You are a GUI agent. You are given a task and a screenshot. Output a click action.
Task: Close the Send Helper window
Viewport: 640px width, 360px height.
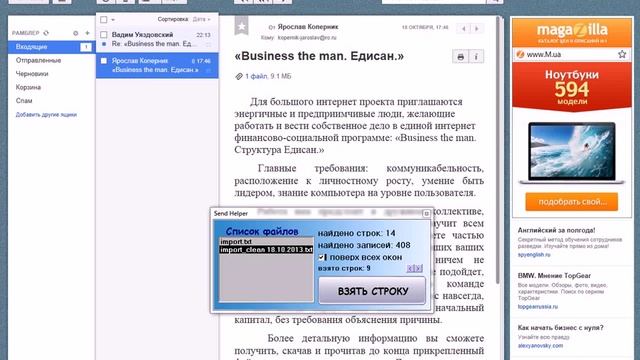(x=426, y=213)
